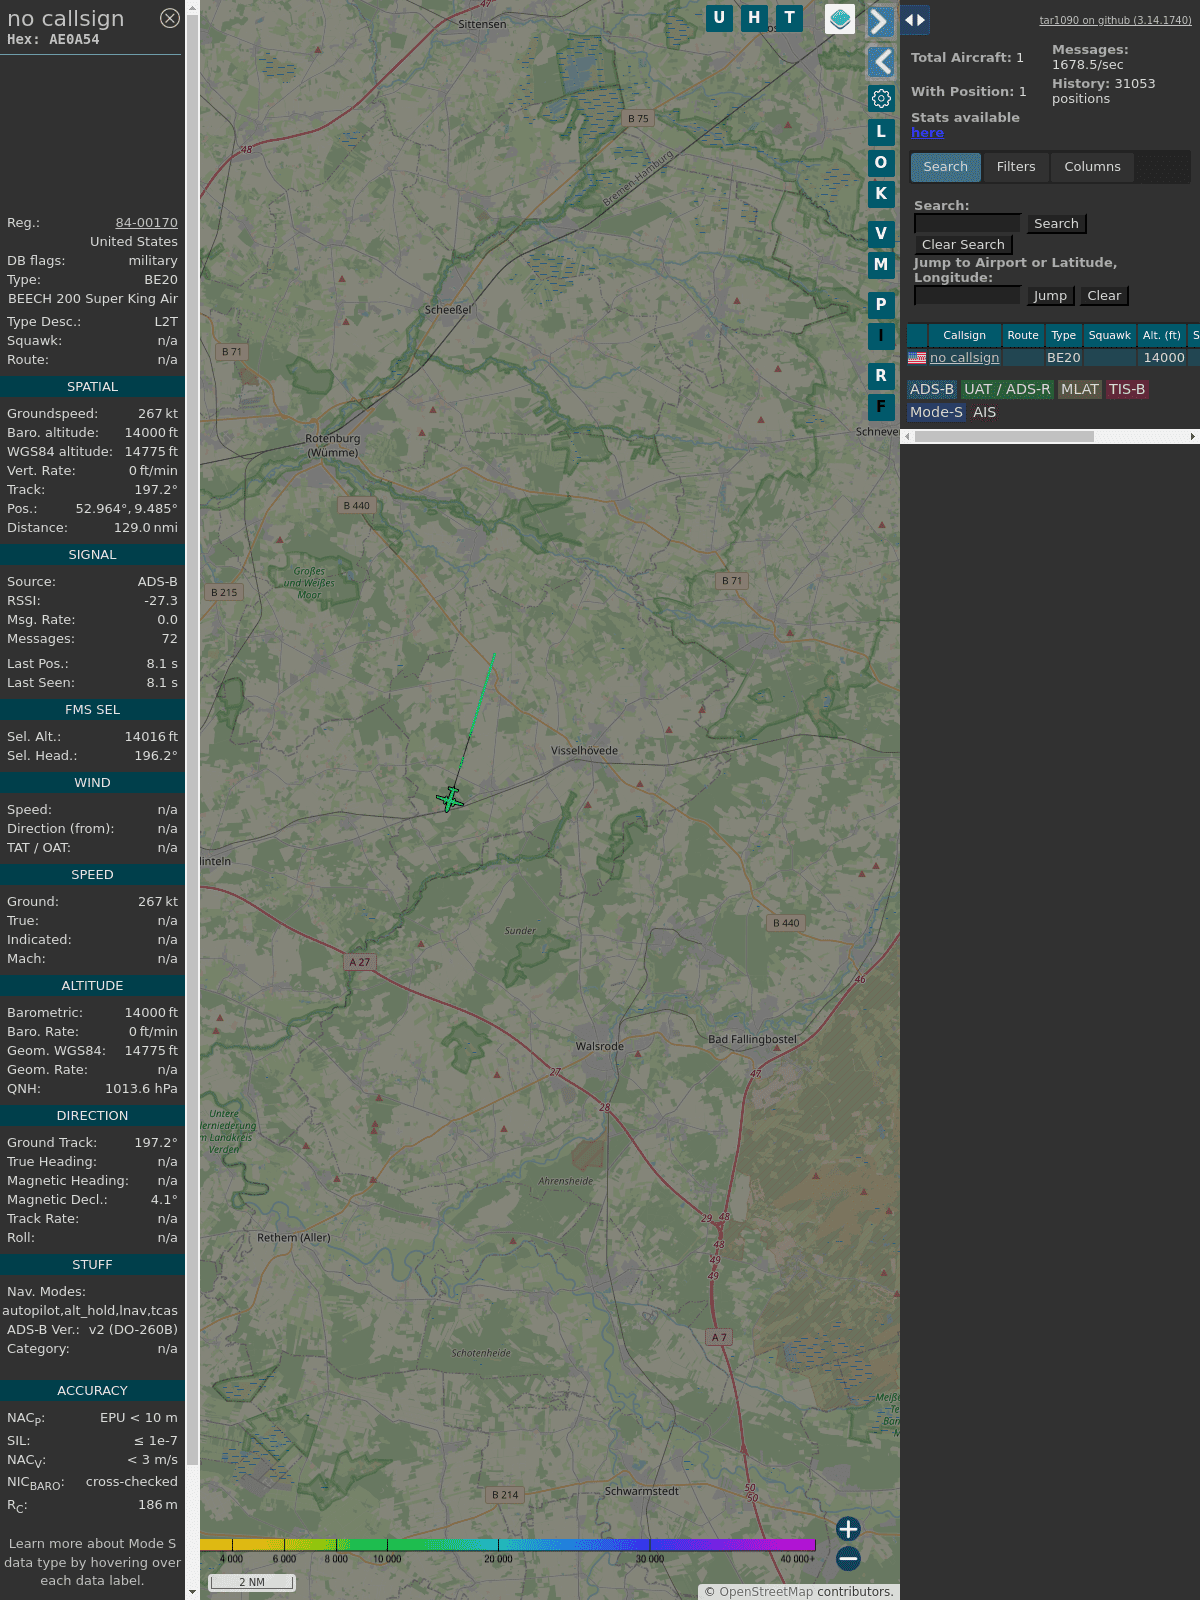Click the Search button beside the field
The image size is (1200, 1600).
tap(1056, 224)
